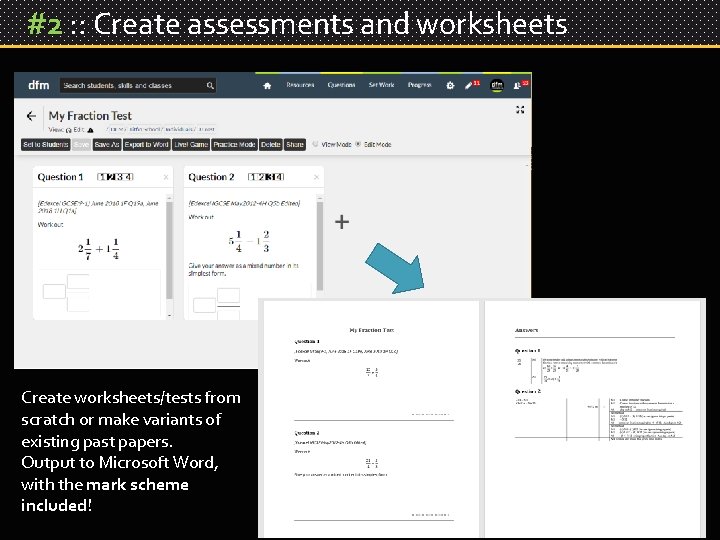The image size is (720, 540).
Task: Click the Question 2 card scrollbar
Action: pyautogui.click(x=320, y=244)
